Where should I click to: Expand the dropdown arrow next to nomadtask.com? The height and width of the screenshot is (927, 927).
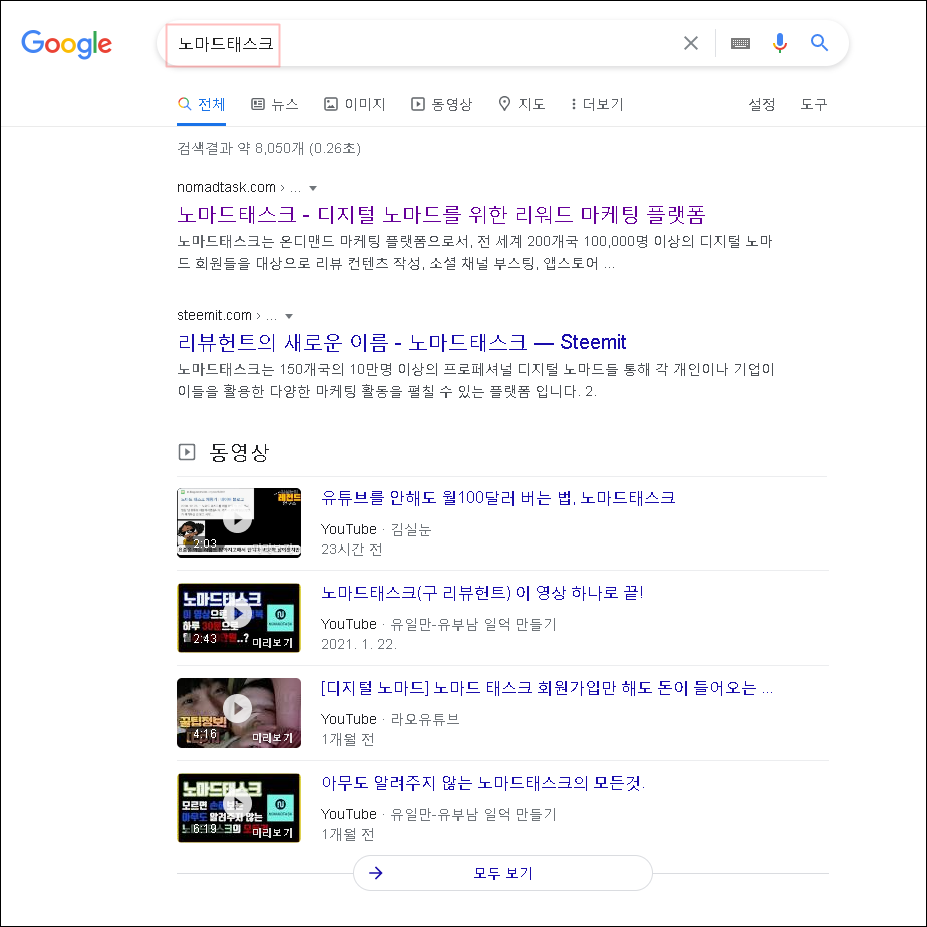[313, 189]
